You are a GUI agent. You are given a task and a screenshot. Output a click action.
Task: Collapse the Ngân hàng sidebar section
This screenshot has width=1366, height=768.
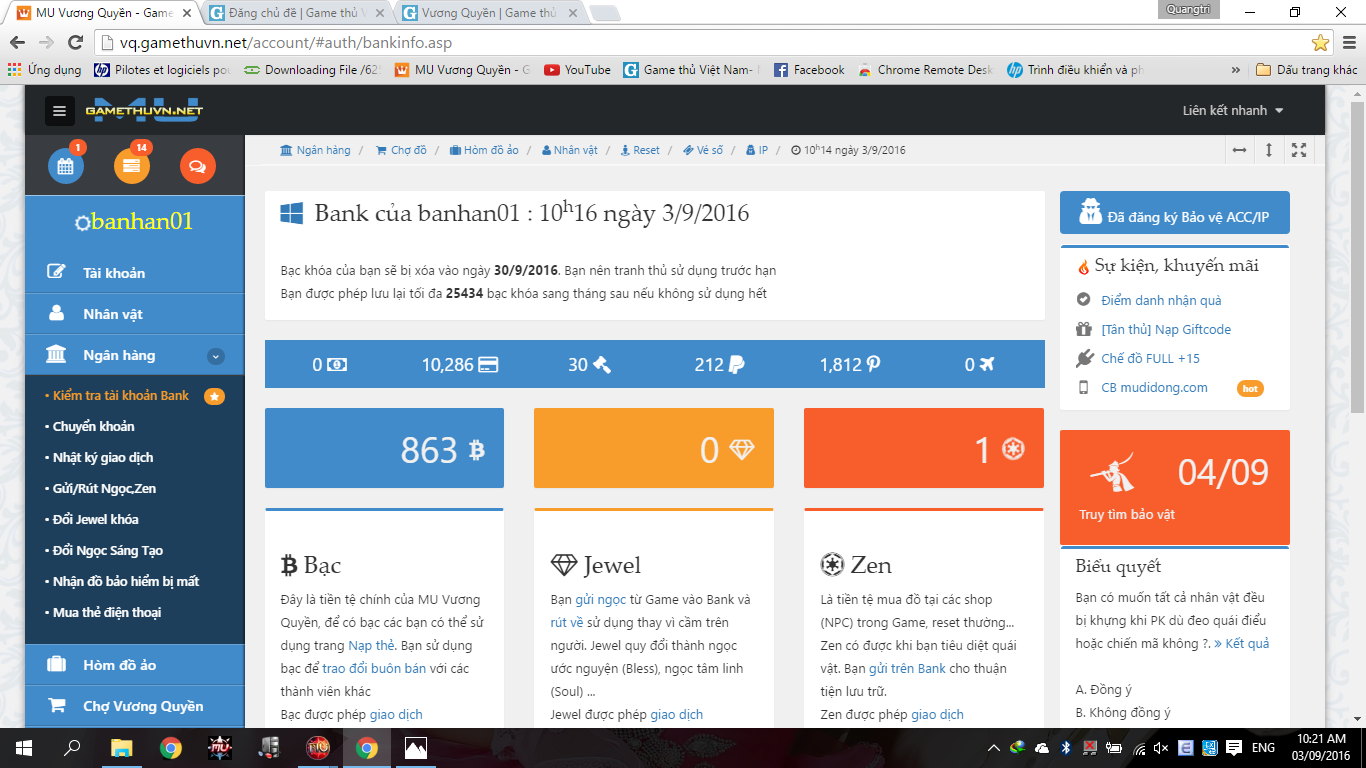click(x=216, y=356)
